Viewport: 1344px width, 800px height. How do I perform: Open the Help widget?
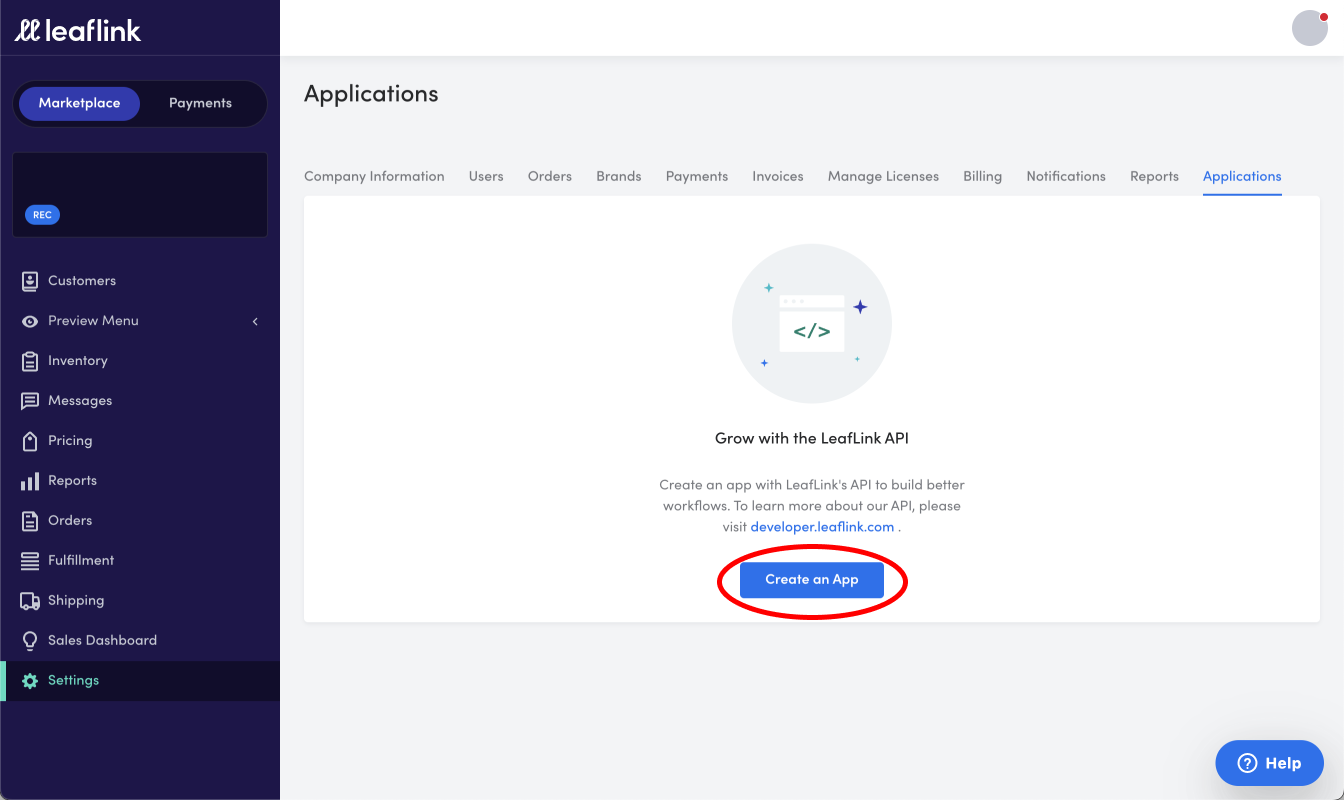coord(1269,763)
